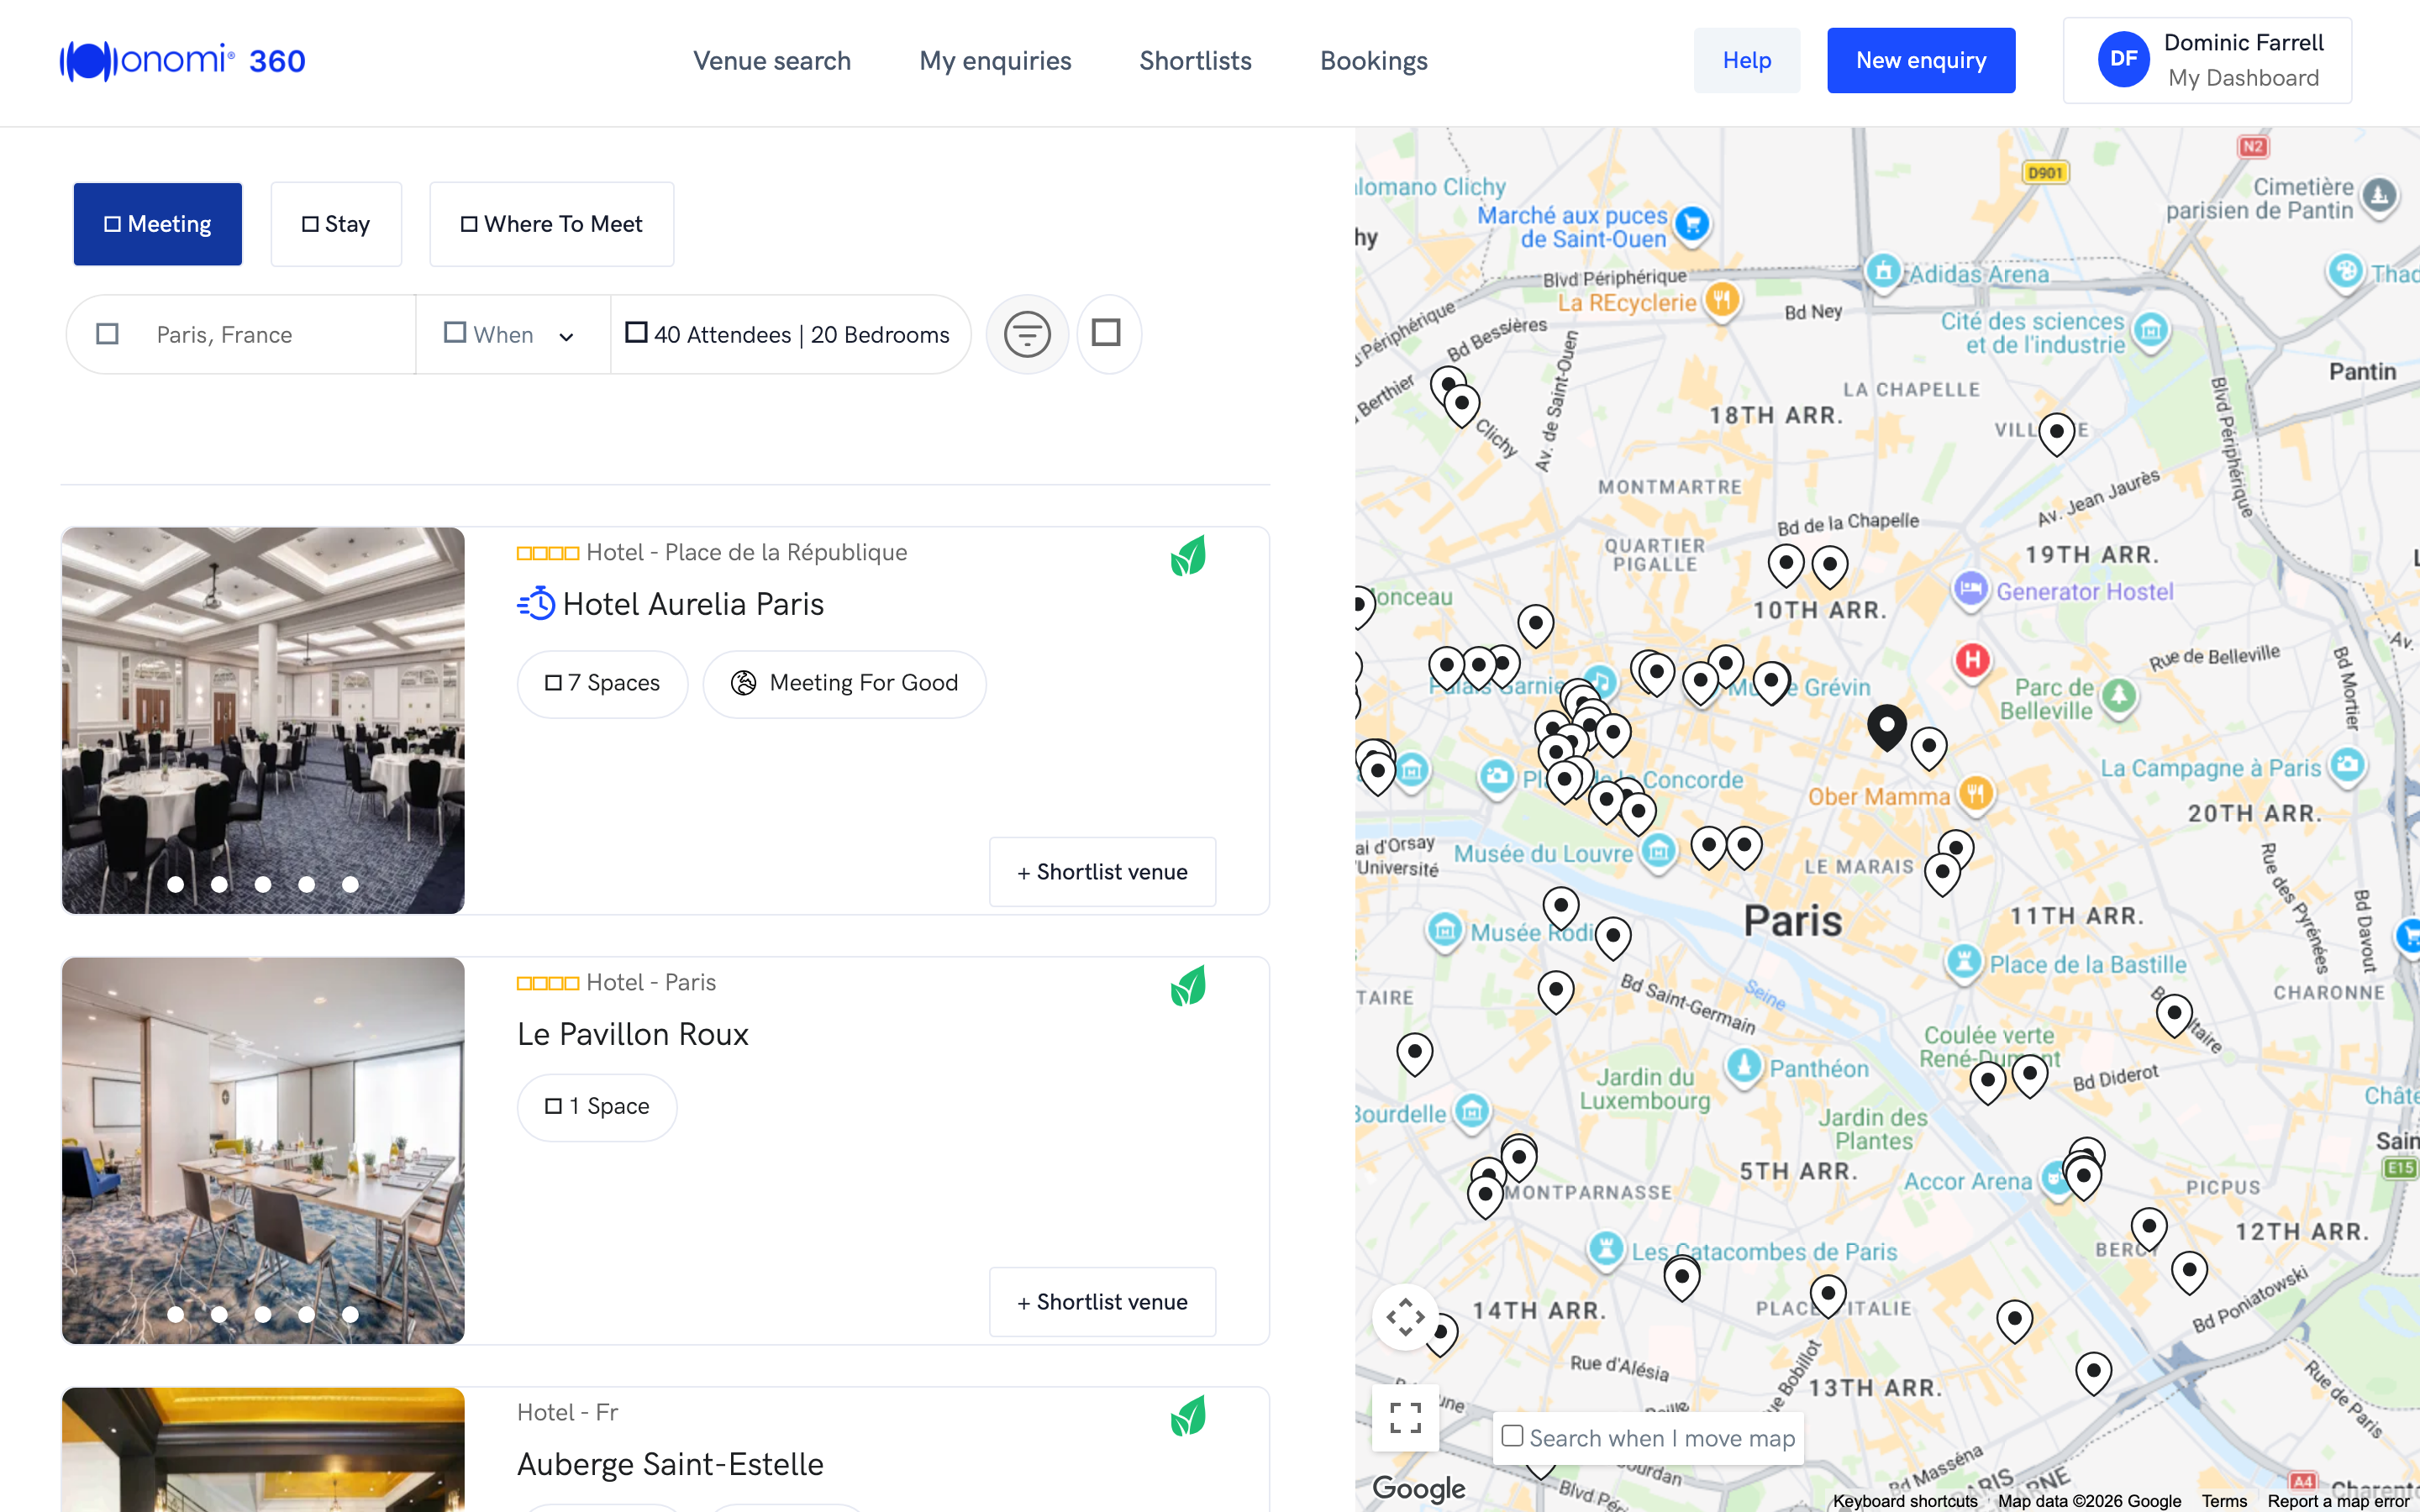Click the Musée du Louvre map marker
2420x1512 pixels.
pos(1659,852)
